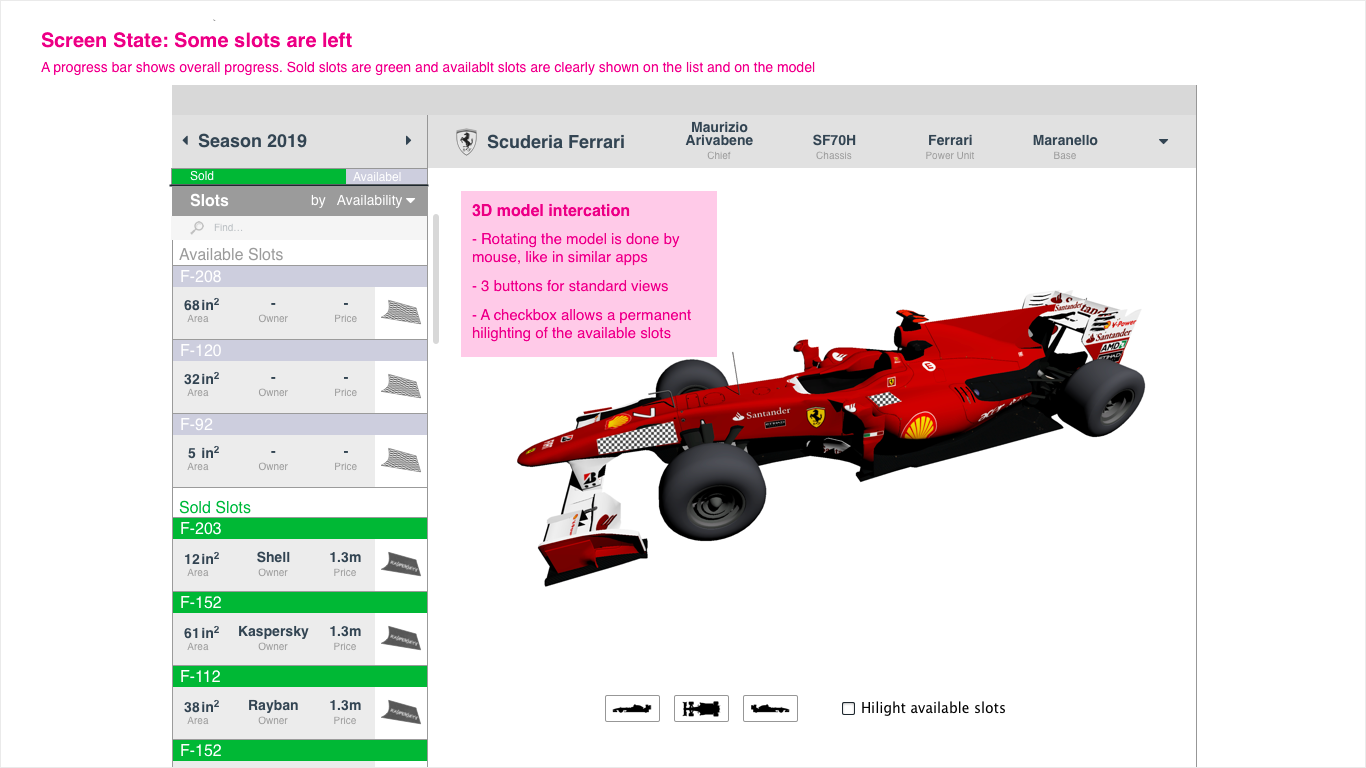The height and width of the screenshot is (768, 1366).
Task: Click Maurizio Arivabene chief name
Action: [719, 134]
